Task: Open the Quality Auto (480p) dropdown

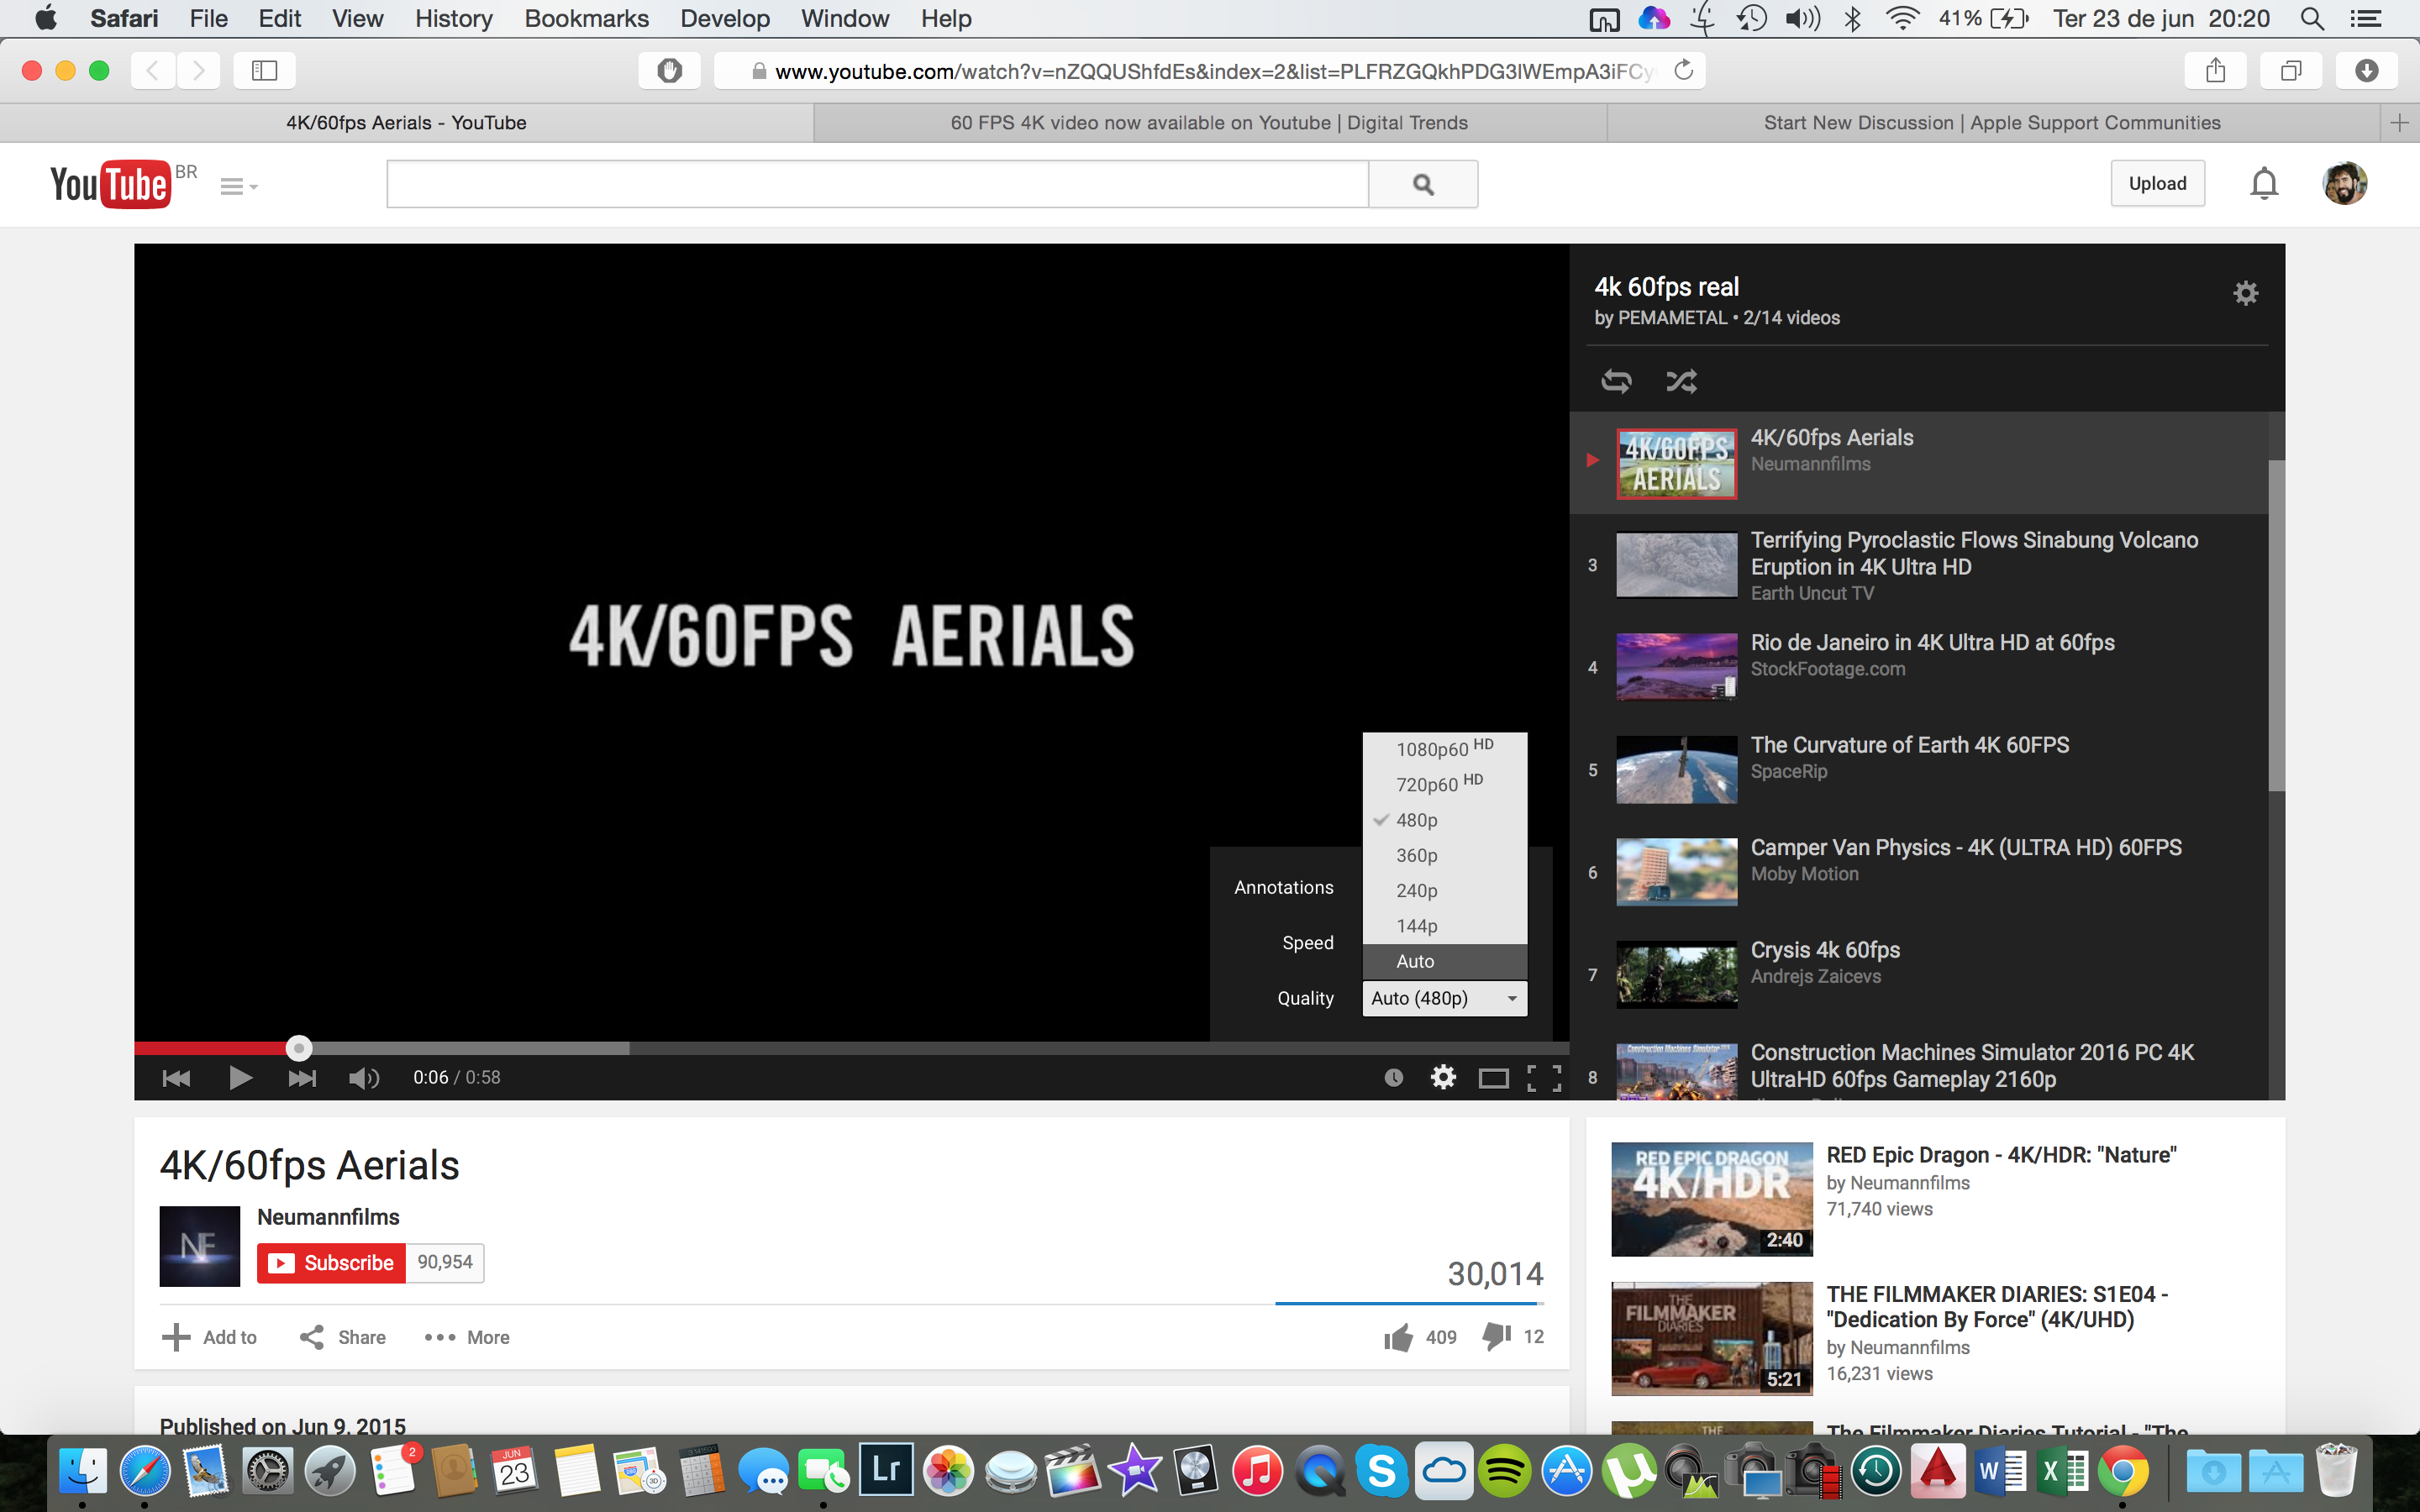Action: click(1444, 998)
